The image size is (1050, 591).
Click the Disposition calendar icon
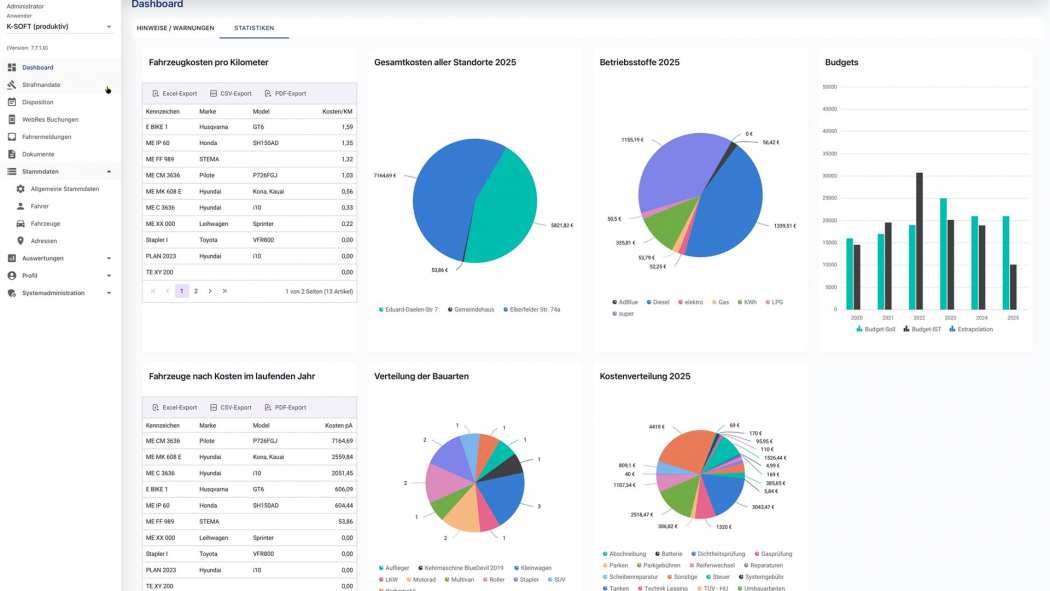11,102
